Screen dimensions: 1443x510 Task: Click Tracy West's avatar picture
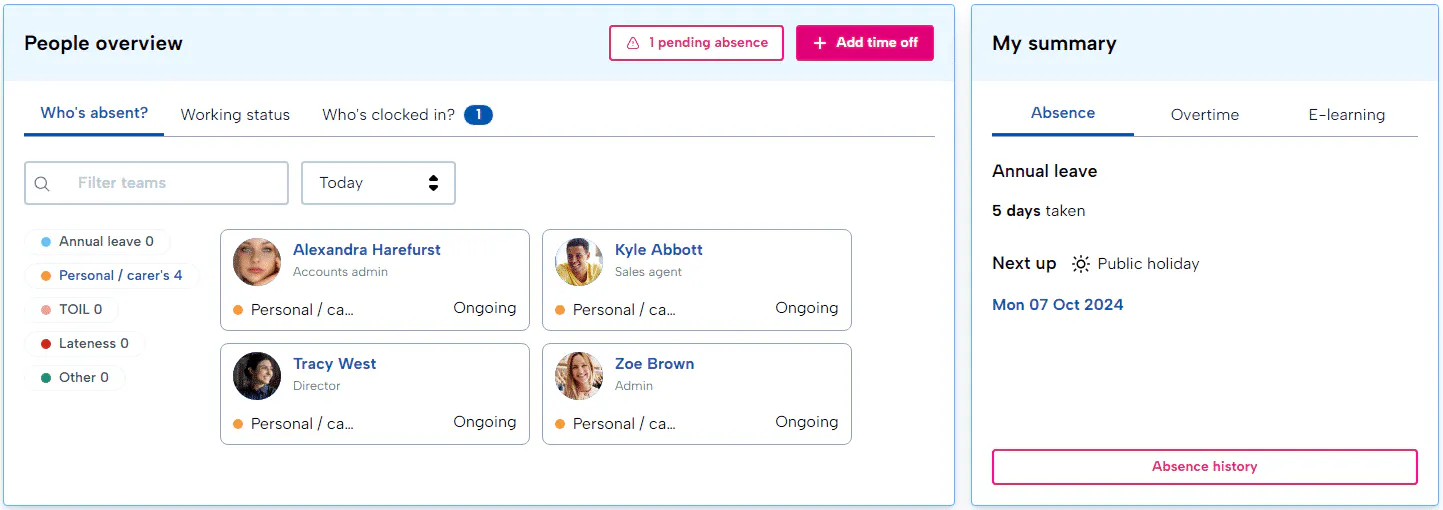(x=257, y=376)
